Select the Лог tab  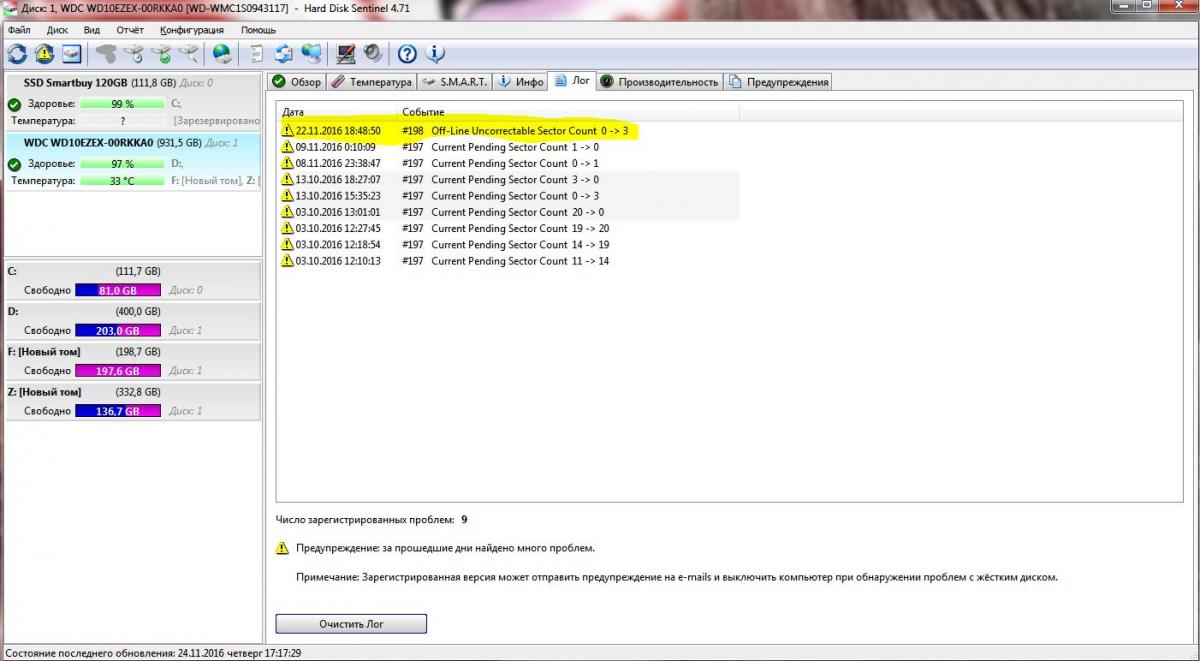[572, 81]
